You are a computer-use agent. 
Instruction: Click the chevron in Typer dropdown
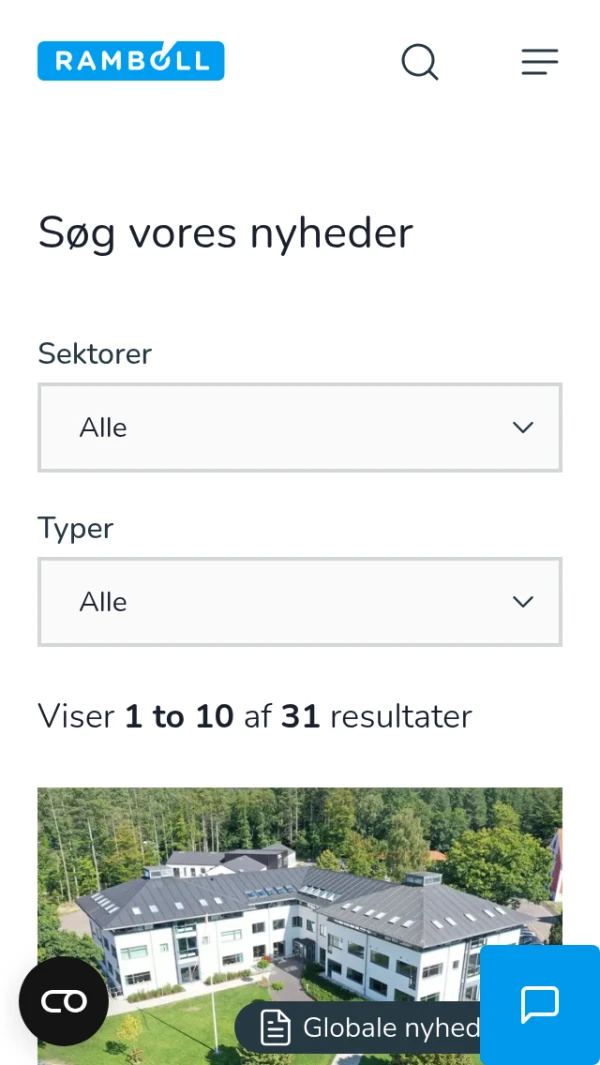click(523, 602)
